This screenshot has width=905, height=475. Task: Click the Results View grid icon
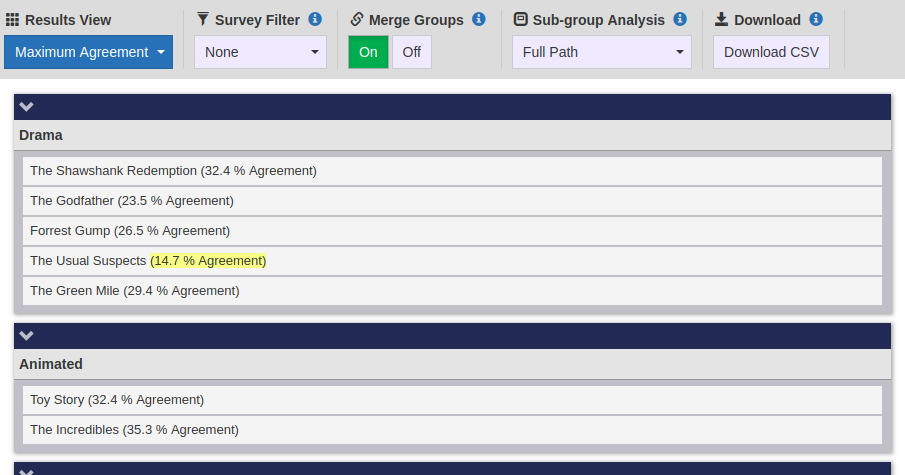[x=12, y=20]
